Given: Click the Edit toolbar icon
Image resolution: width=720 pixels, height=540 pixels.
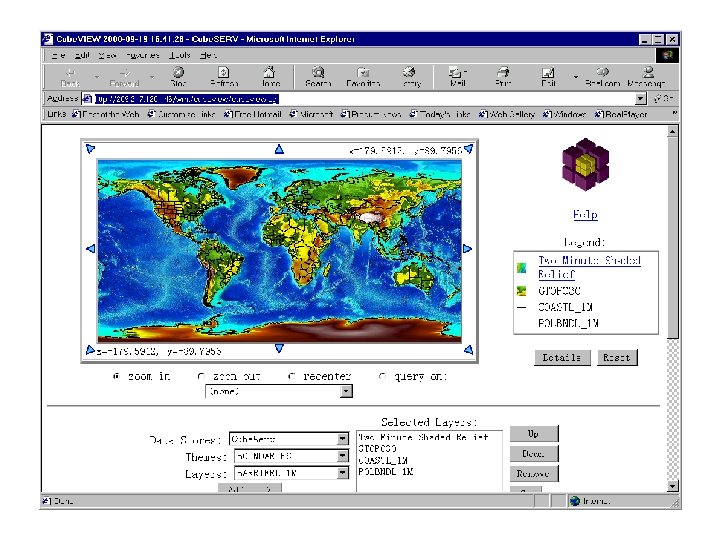Looking at the screenshot, I should tap(548, 77).
